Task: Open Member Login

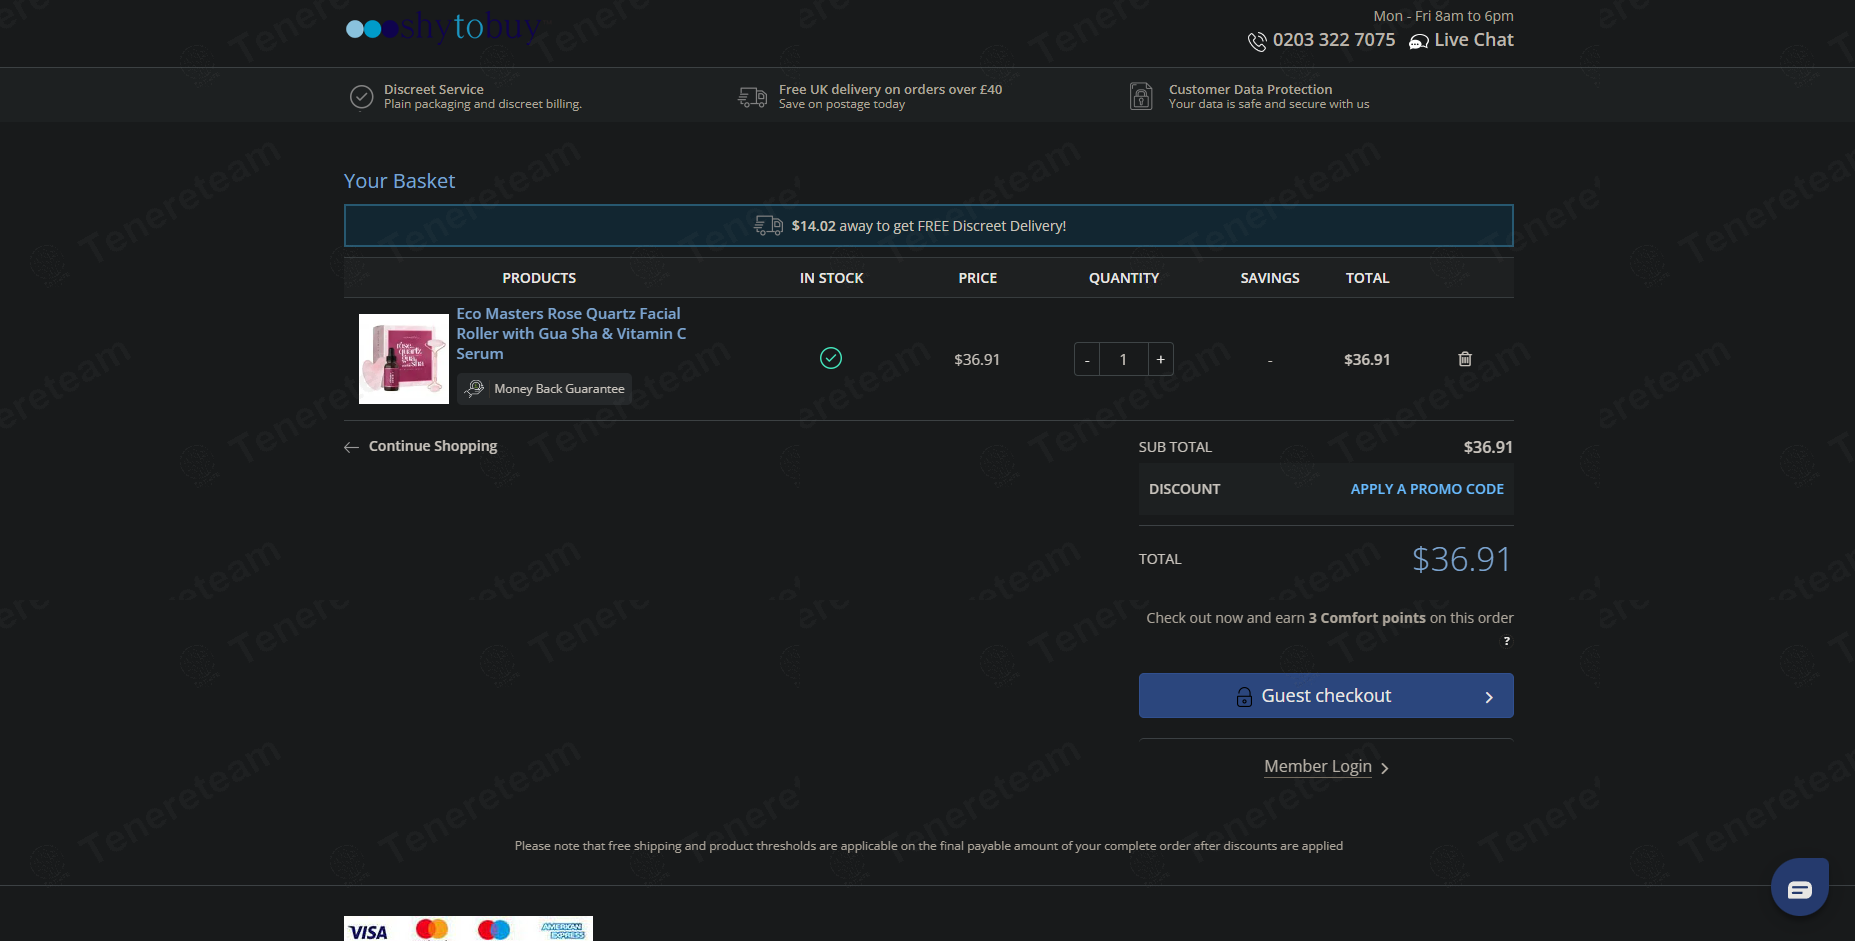Action: 1326,767
